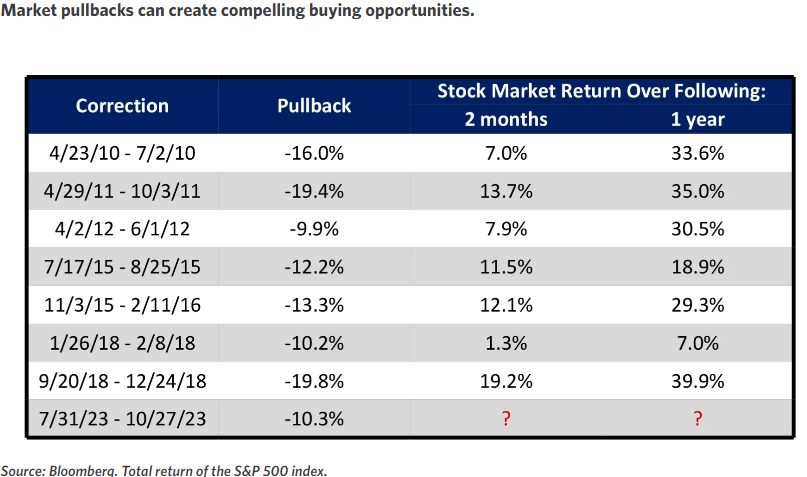Viewport: 807px width, 477px height.
Task: Click the red question mark under 1 year
Action: [699, 419]
